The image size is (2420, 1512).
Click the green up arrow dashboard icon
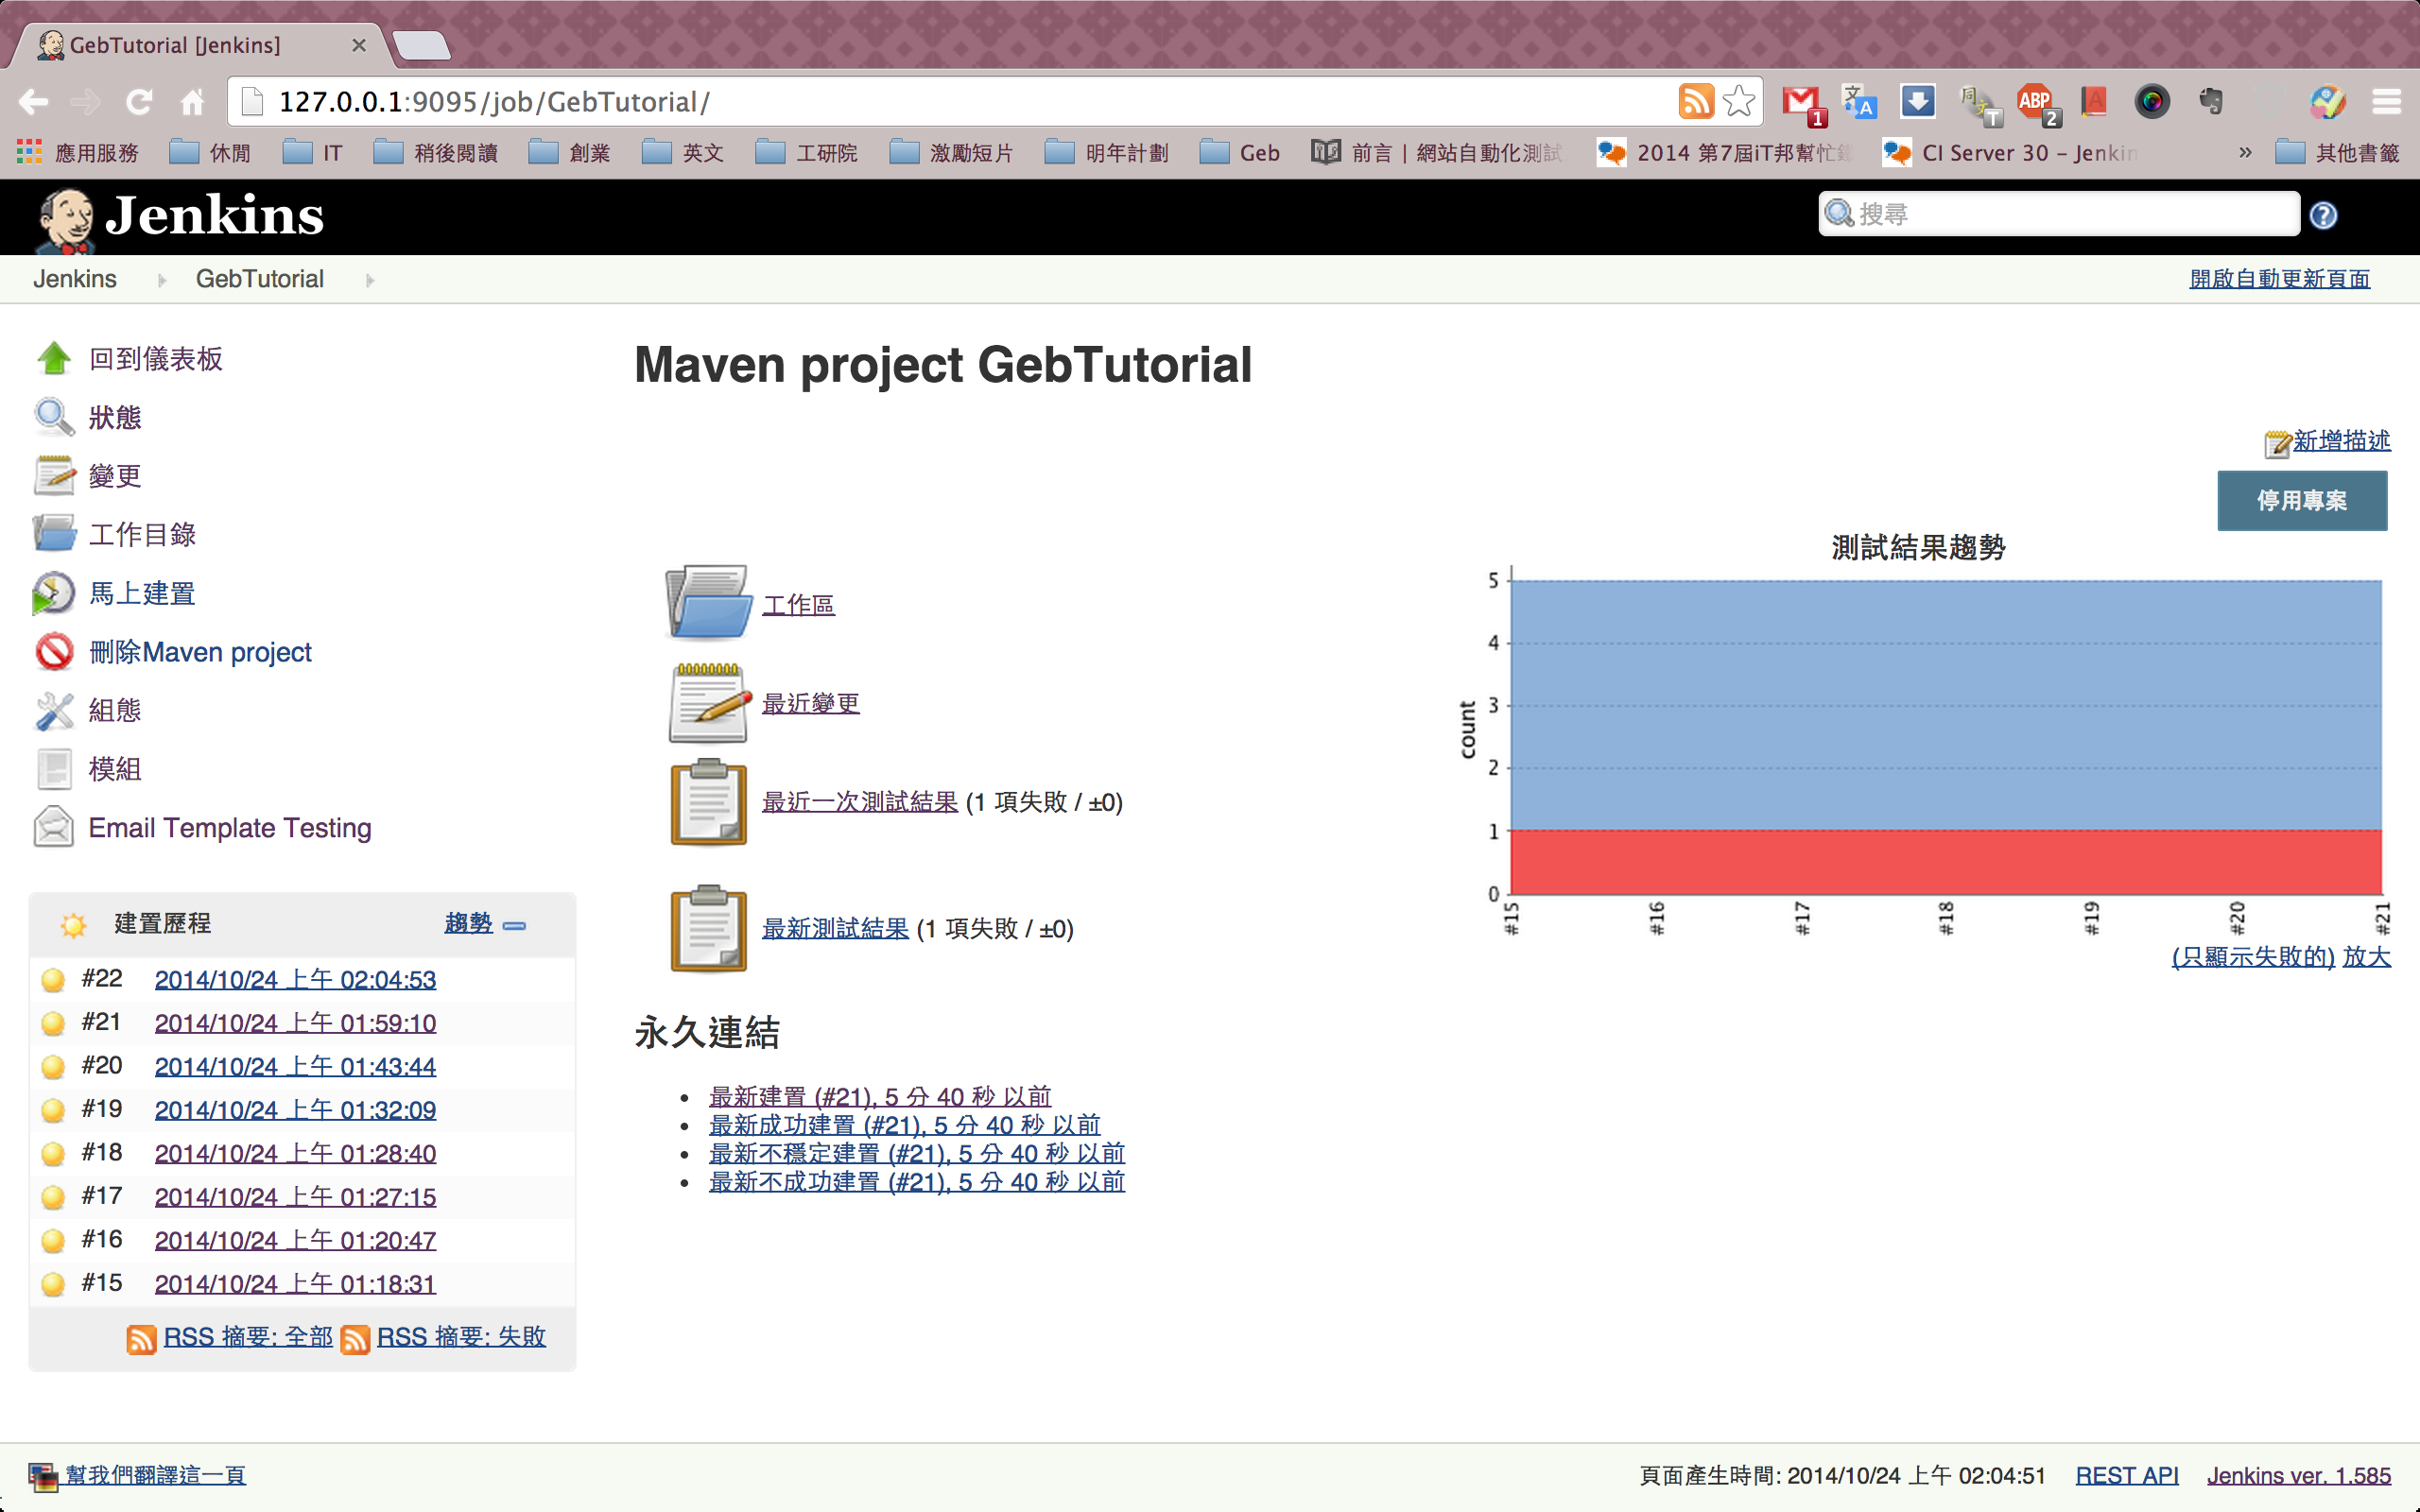click(54, 359)
